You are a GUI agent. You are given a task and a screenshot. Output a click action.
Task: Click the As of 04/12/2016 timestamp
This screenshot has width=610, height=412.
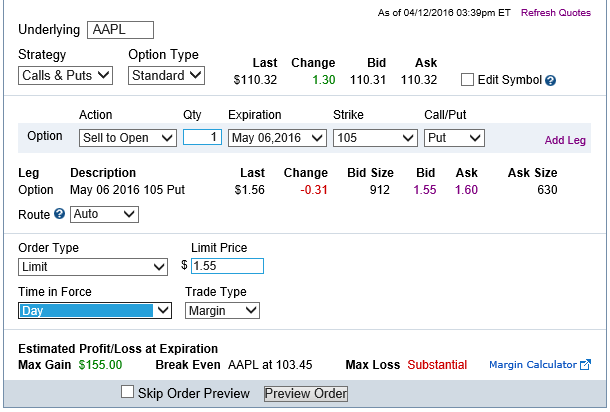[x=444, y=13]
